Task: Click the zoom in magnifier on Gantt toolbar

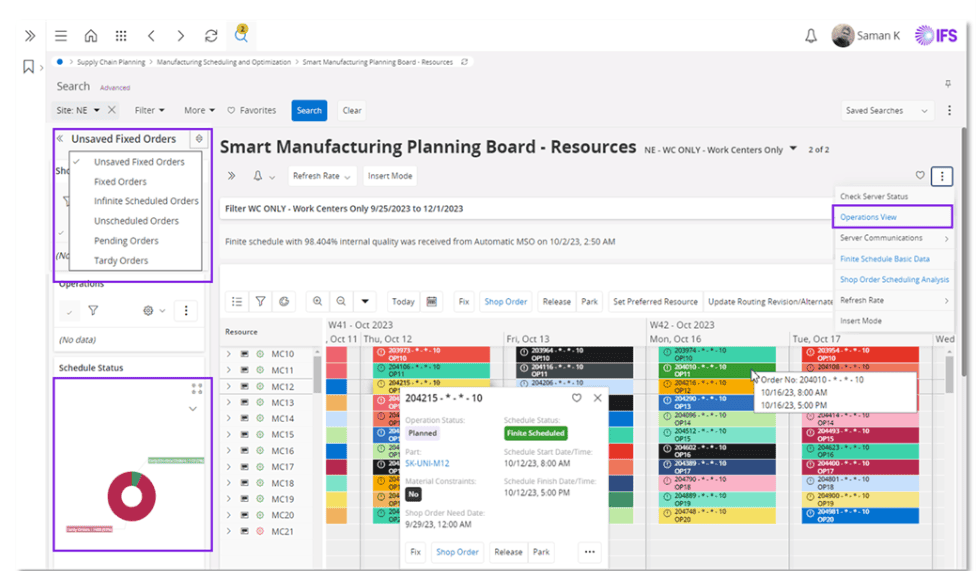Action: pos(317,301)
